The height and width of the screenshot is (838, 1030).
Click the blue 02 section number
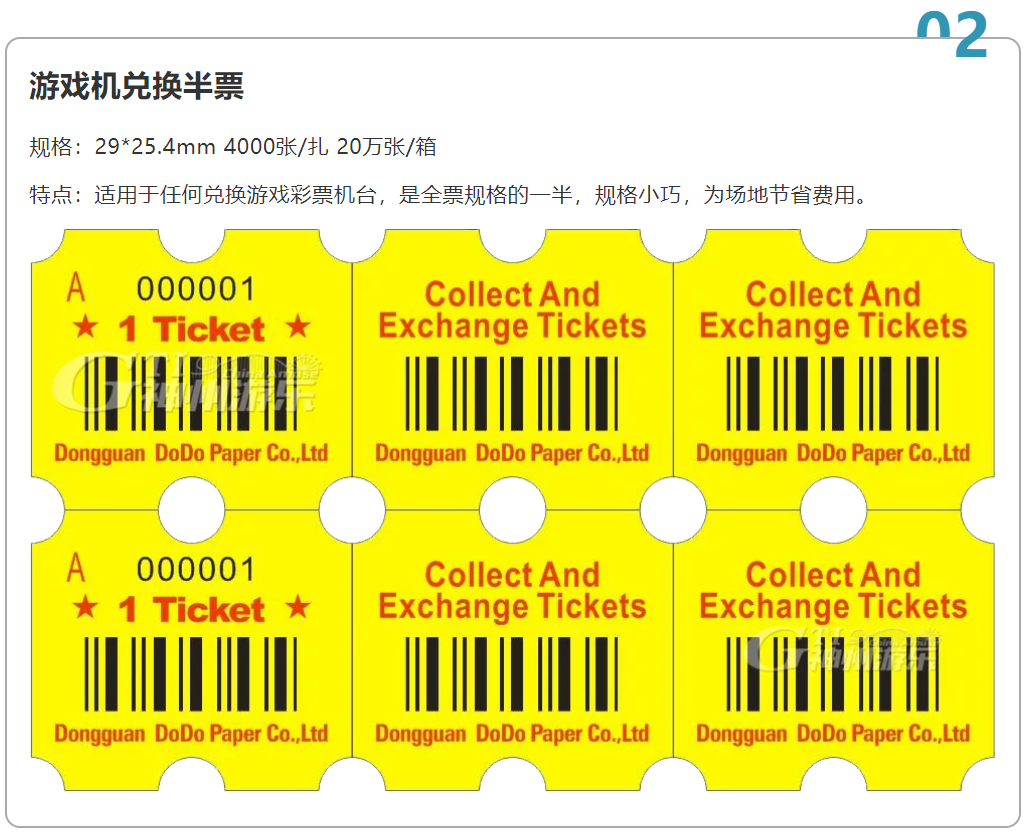(x=952, y=34)
